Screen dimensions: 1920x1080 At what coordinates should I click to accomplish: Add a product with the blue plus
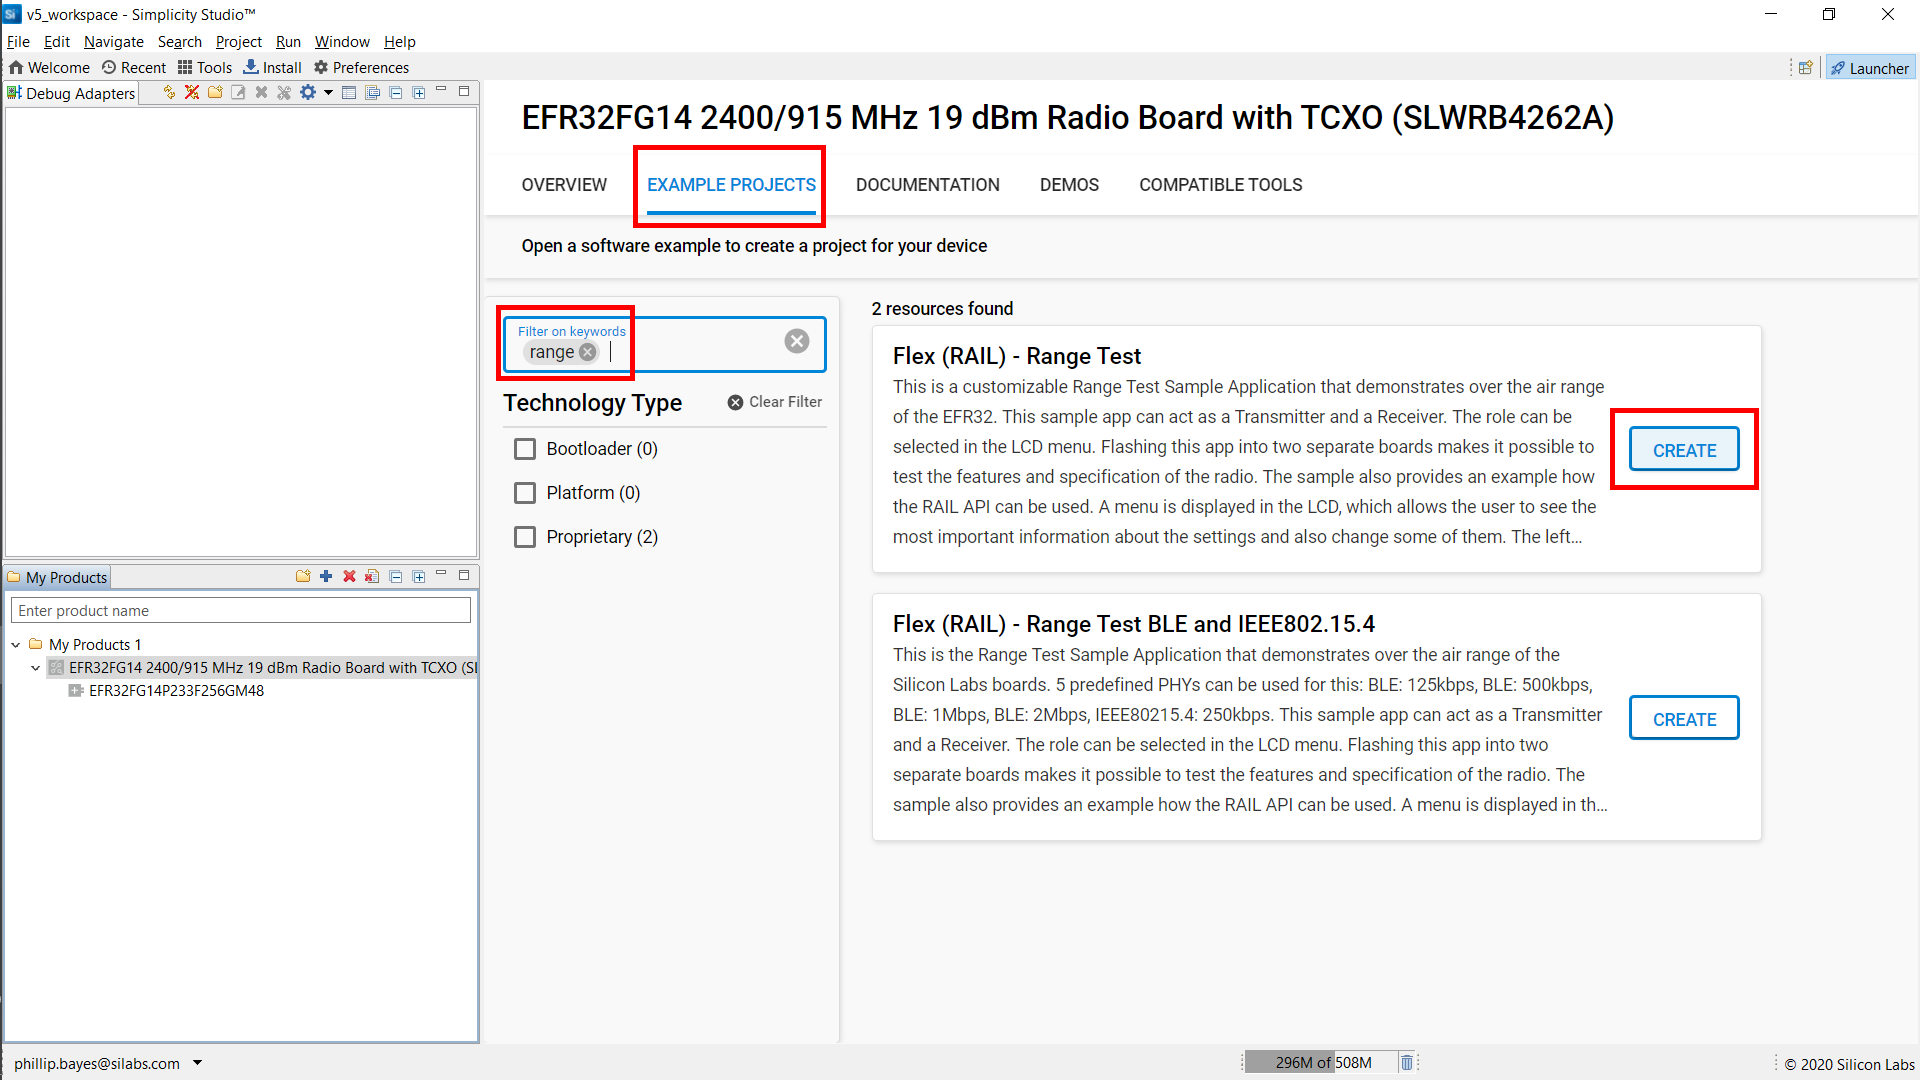pyautogui.click(x=326, y=577)
